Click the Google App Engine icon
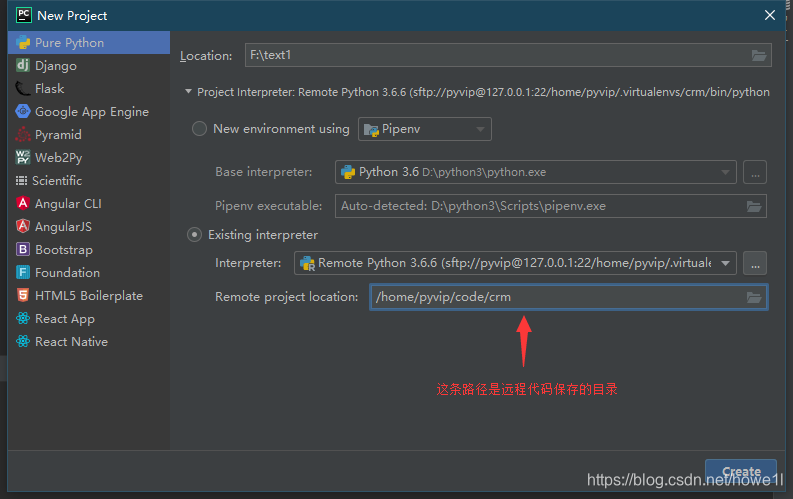The image size is (793, 499). (23, 111)
